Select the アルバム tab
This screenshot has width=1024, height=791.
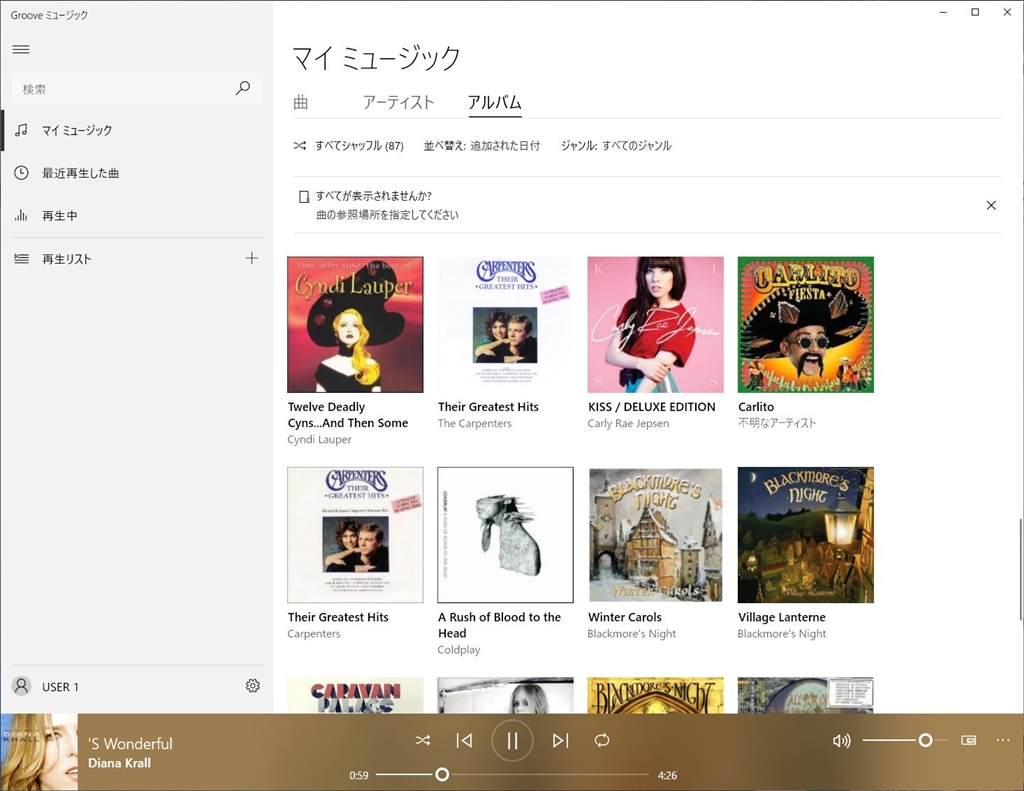pos(494,103)
